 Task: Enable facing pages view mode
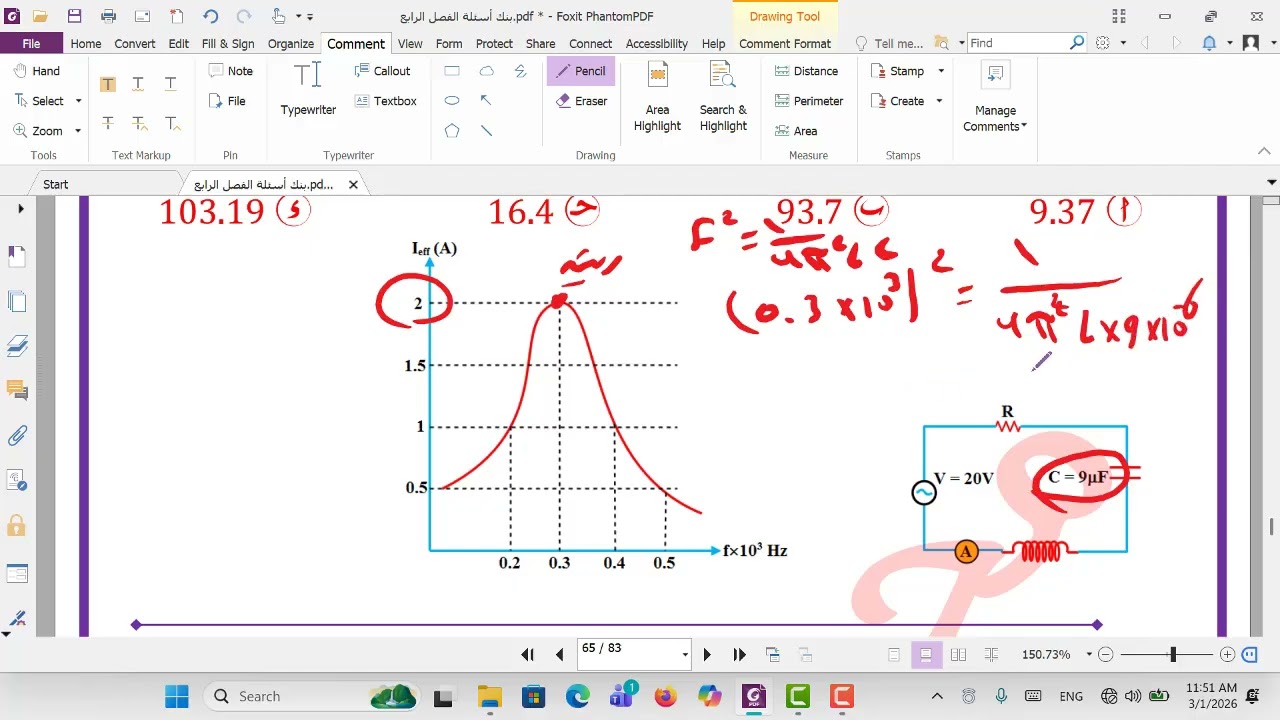coord(958,655)
